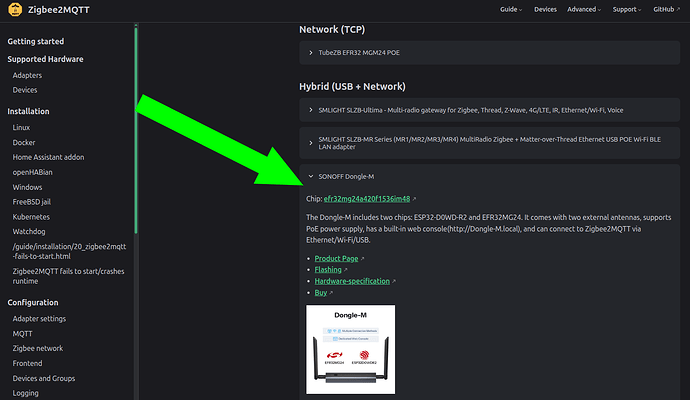Open the Dongle-M Product Page link
Viewport: 690px width, 400px height.
click(x=336, y=258)
